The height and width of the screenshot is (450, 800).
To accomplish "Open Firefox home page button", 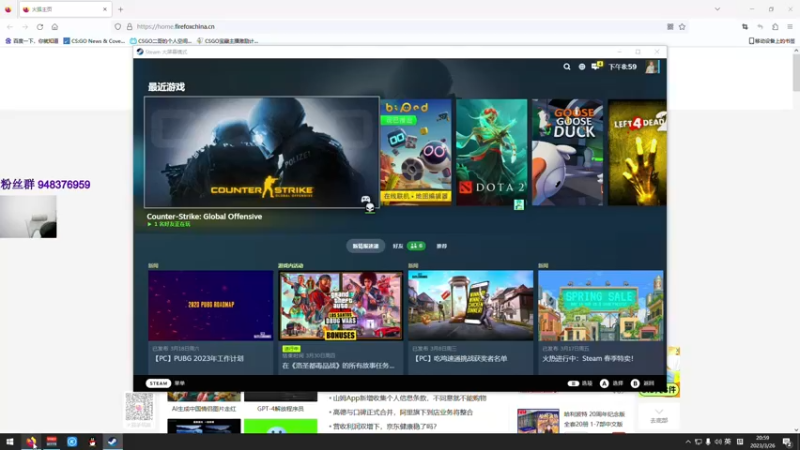I will point(55,27).
